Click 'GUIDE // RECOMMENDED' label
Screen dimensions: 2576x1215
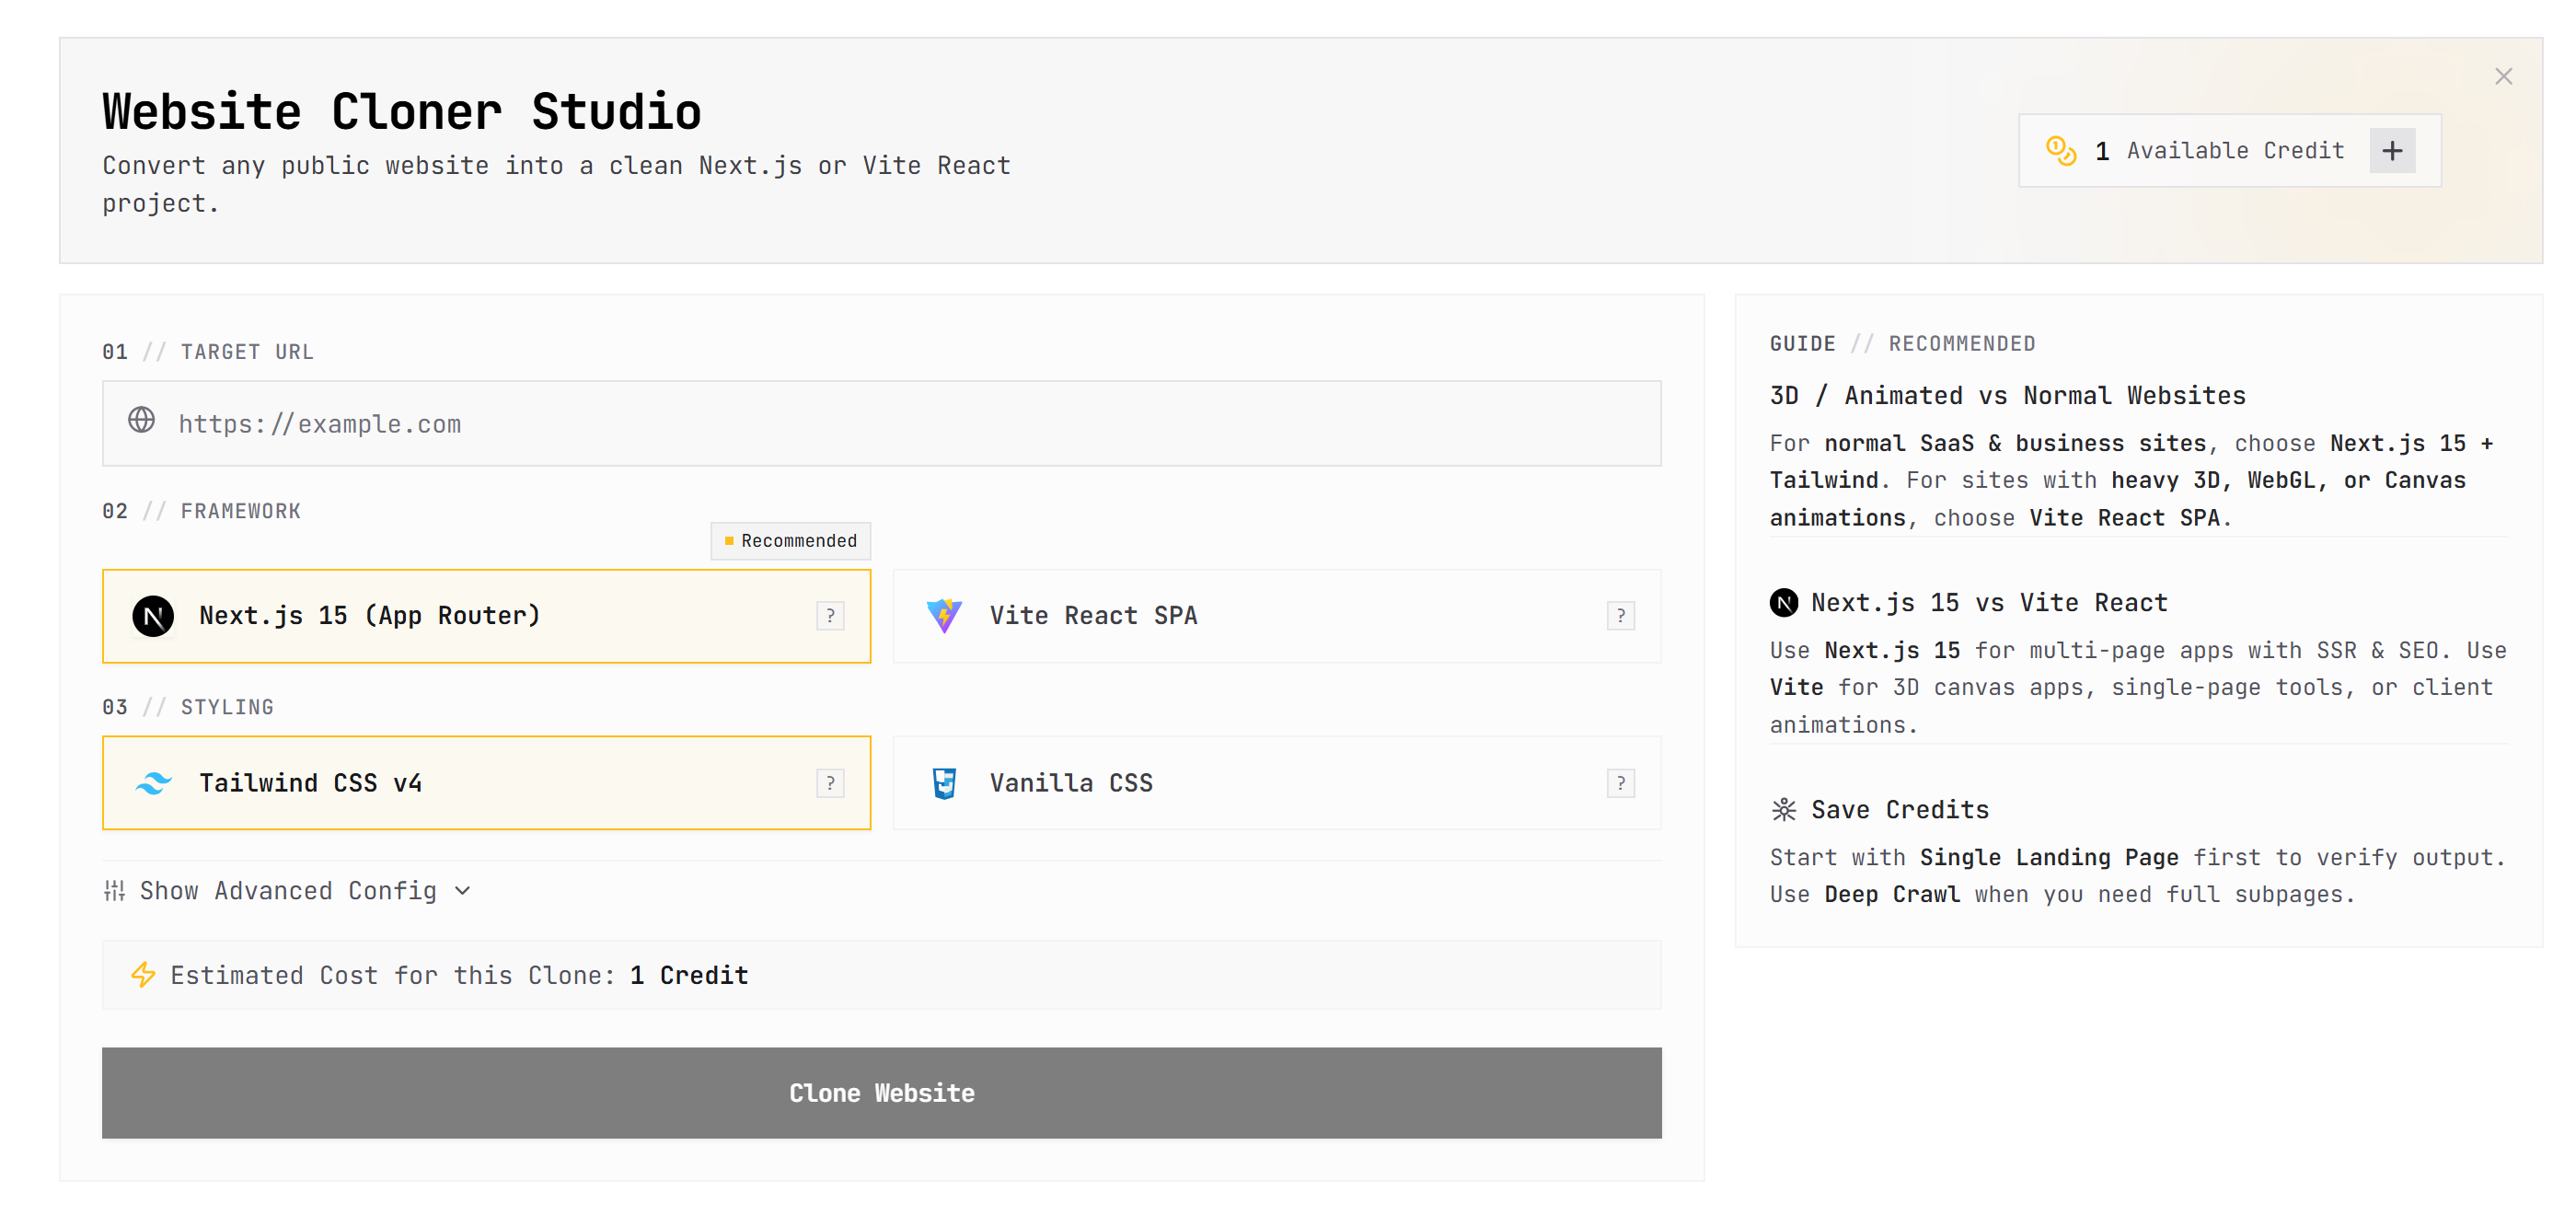point(1902,344)
